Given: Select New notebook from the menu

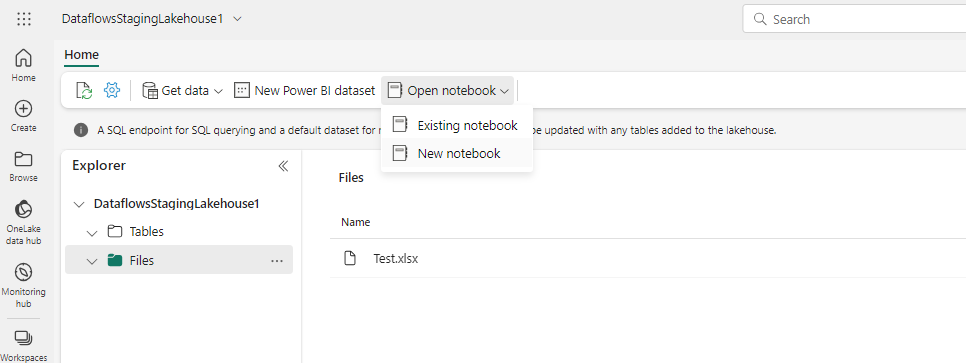Looking at the screenshot, I should click(x=457, y=153).
